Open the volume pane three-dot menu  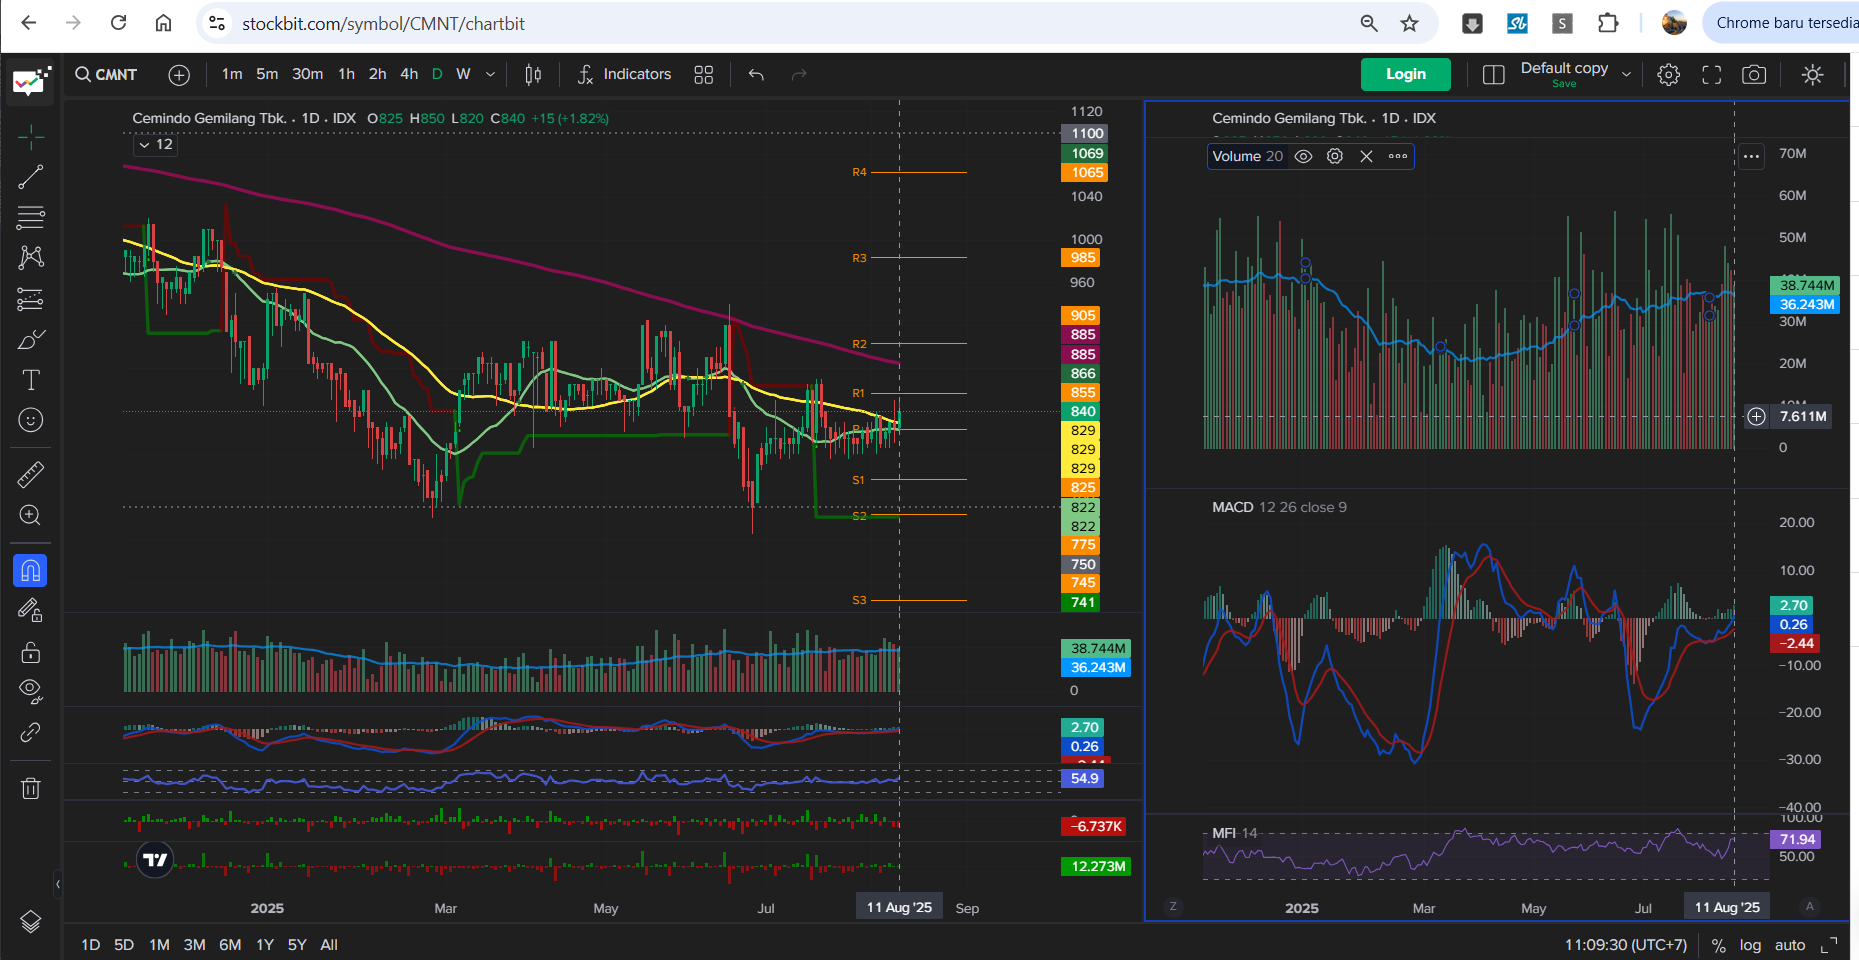click(x=1751, y=156)
